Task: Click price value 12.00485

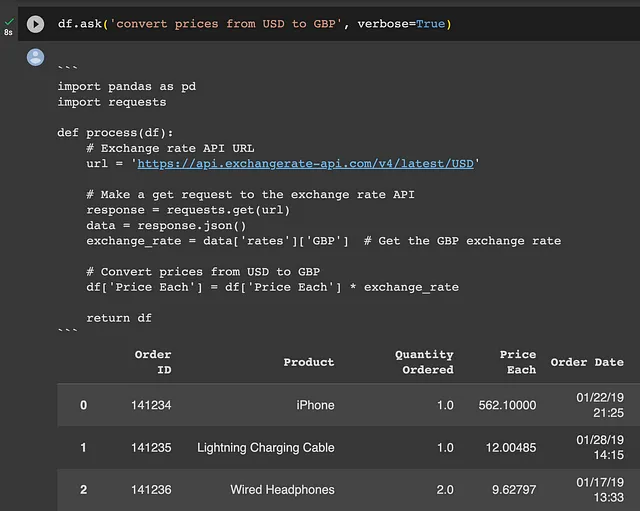Action: (x=511, y=448)
